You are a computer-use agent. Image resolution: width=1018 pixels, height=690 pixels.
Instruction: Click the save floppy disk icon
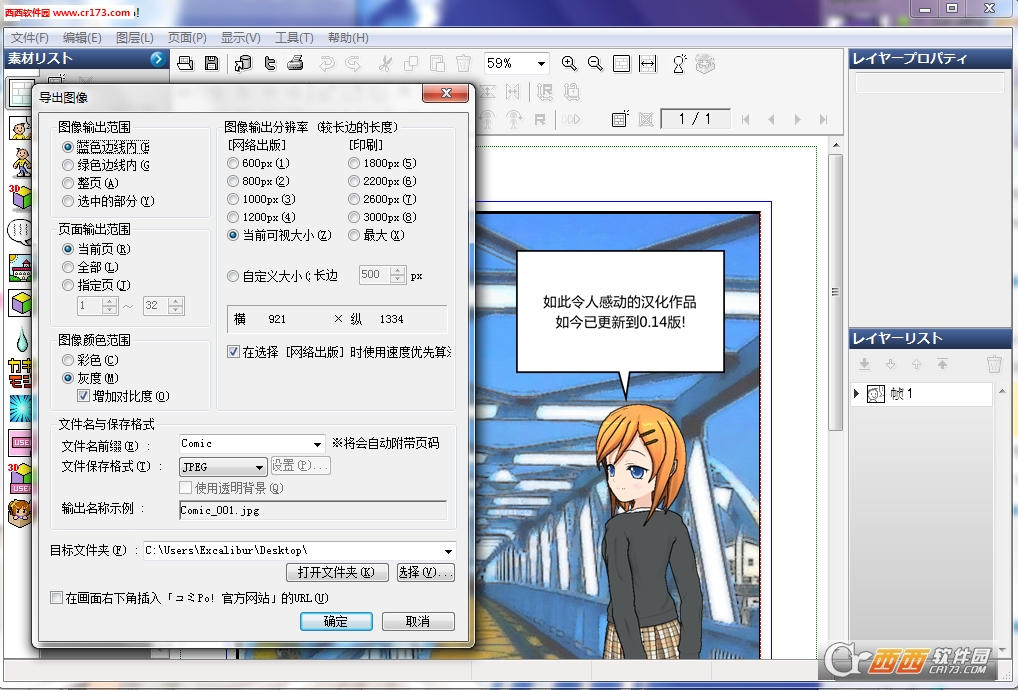pos(211,63)
